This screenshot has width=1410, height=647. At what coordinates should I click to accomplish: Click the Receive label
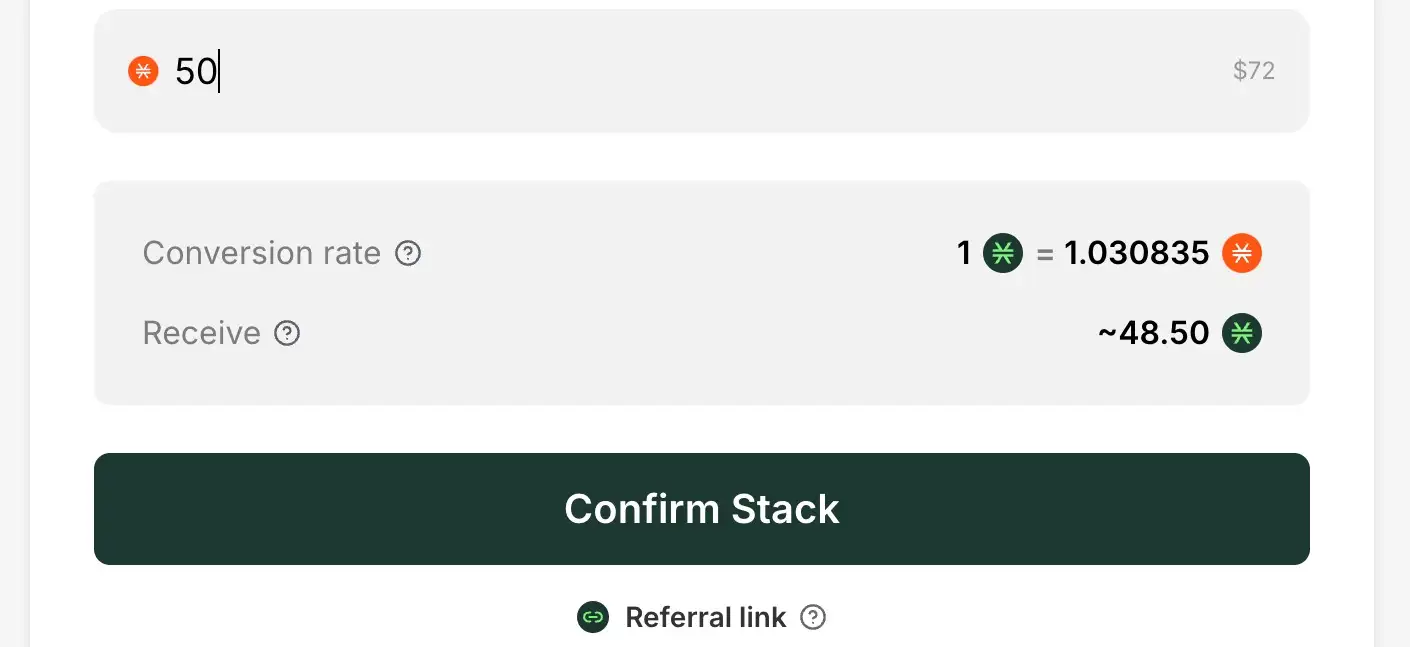tap(201, 333)
